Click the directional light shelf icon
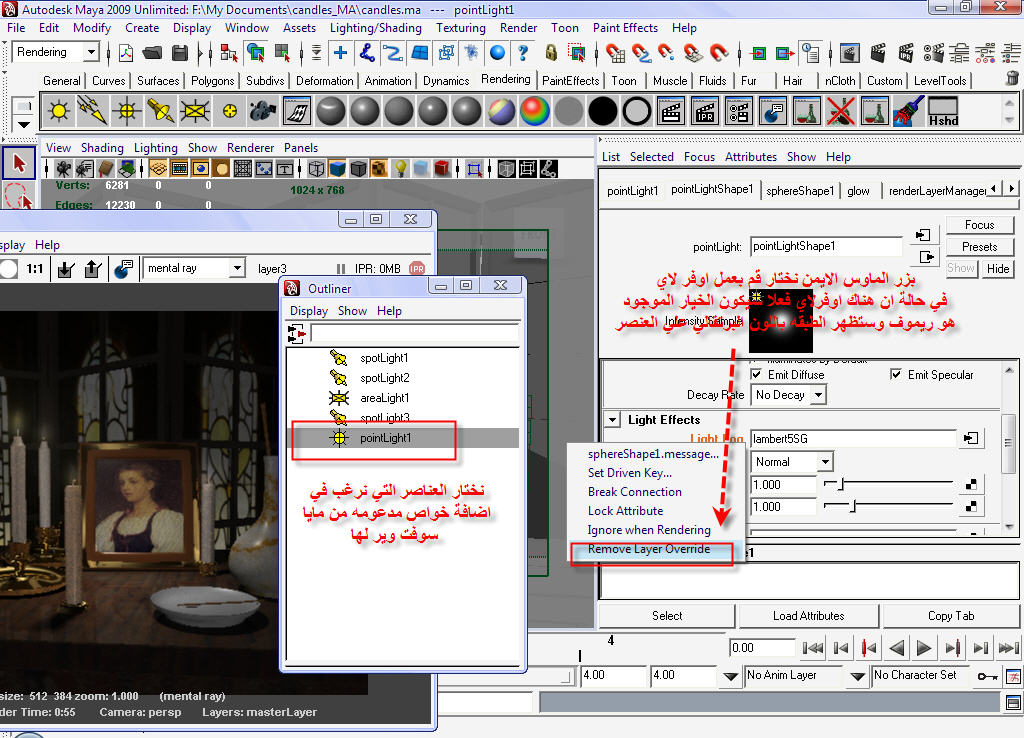1024x738 pixels. pos(92,110)
